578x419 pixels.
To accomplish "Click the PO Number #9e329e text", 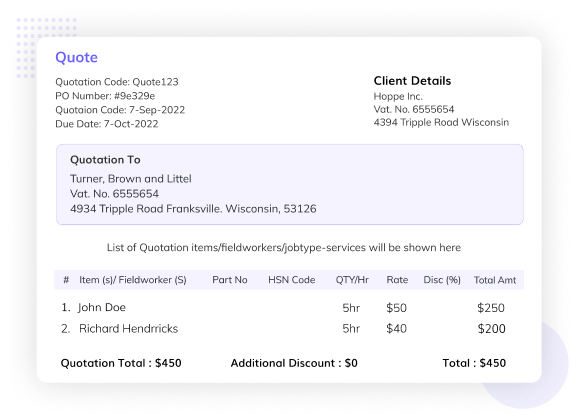I will pos(105,96).
